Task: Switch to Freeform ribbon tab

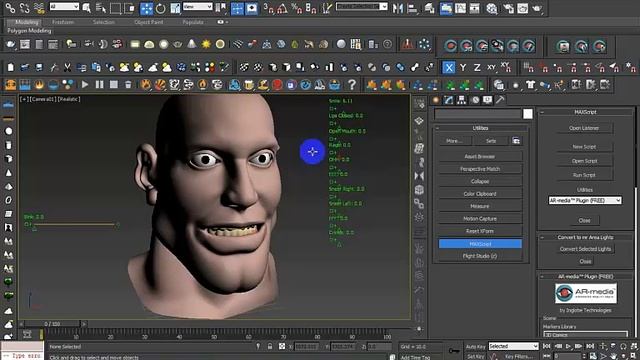Action: pyautogui.click(x=63, y=22)
